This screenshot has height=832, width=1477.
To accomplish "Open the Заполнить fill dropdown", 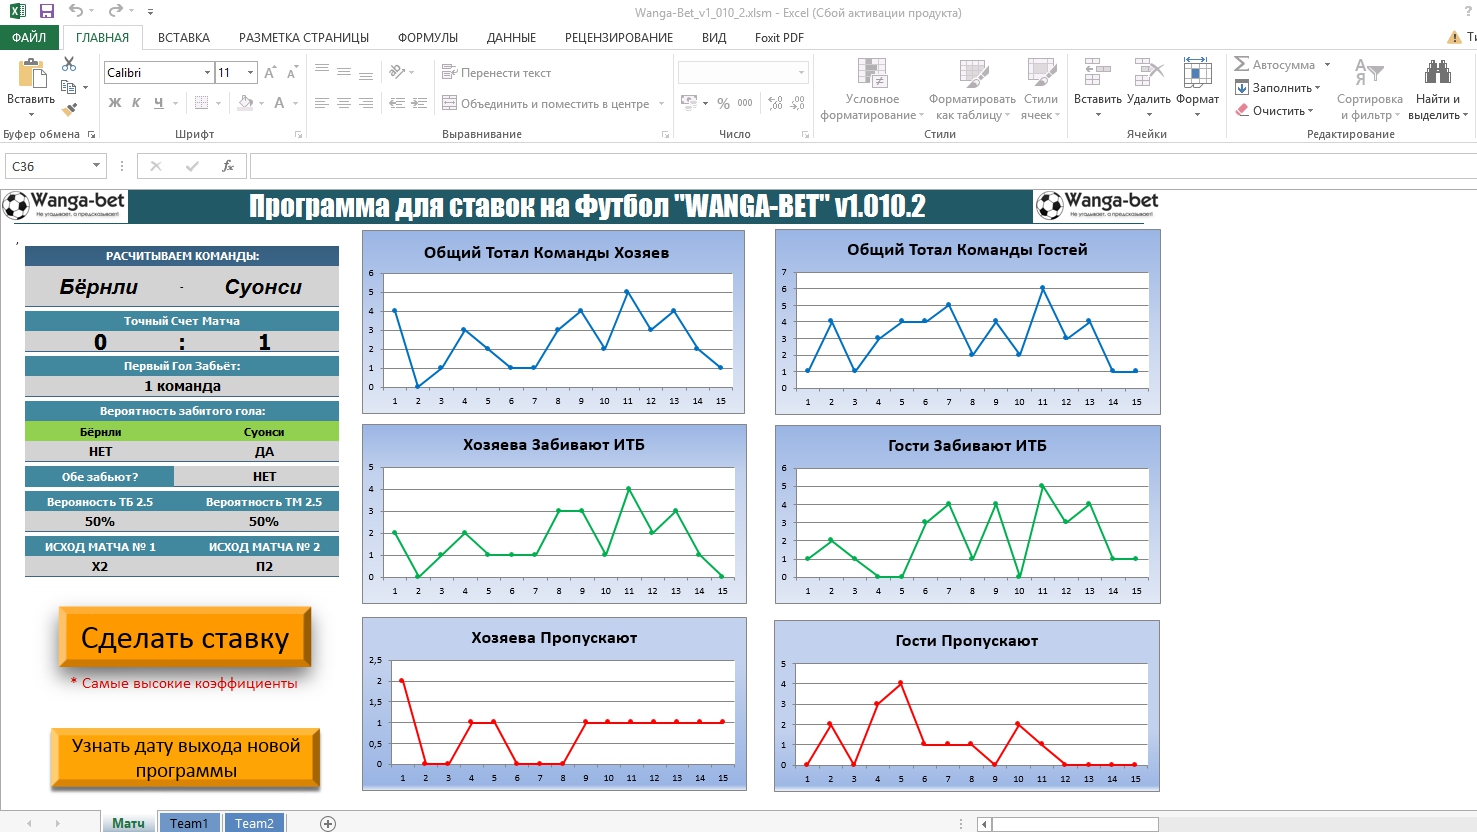I will tap(1318, 88).
